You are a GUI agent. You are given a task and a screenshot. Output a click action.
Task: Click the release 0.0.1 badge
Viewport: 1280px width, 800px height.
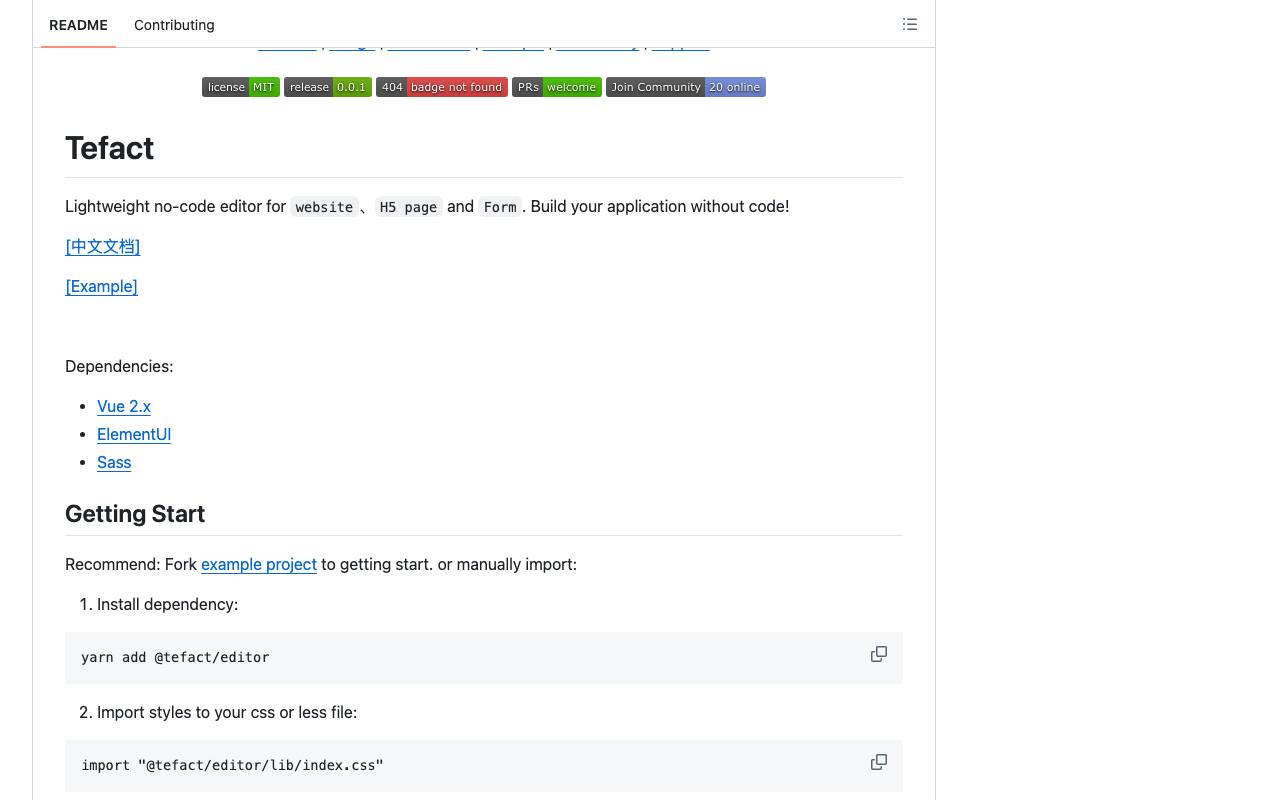coord(328,87)
